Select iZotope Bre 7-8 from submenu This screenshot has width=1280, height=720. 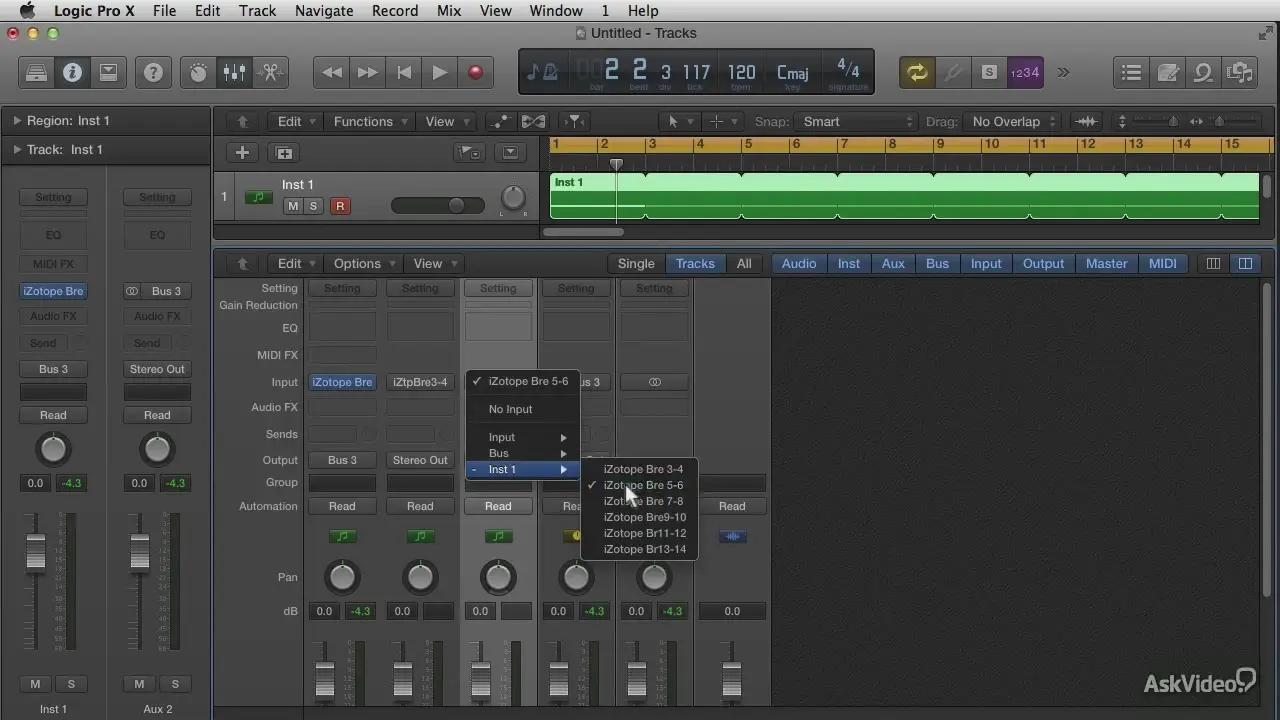643,501
